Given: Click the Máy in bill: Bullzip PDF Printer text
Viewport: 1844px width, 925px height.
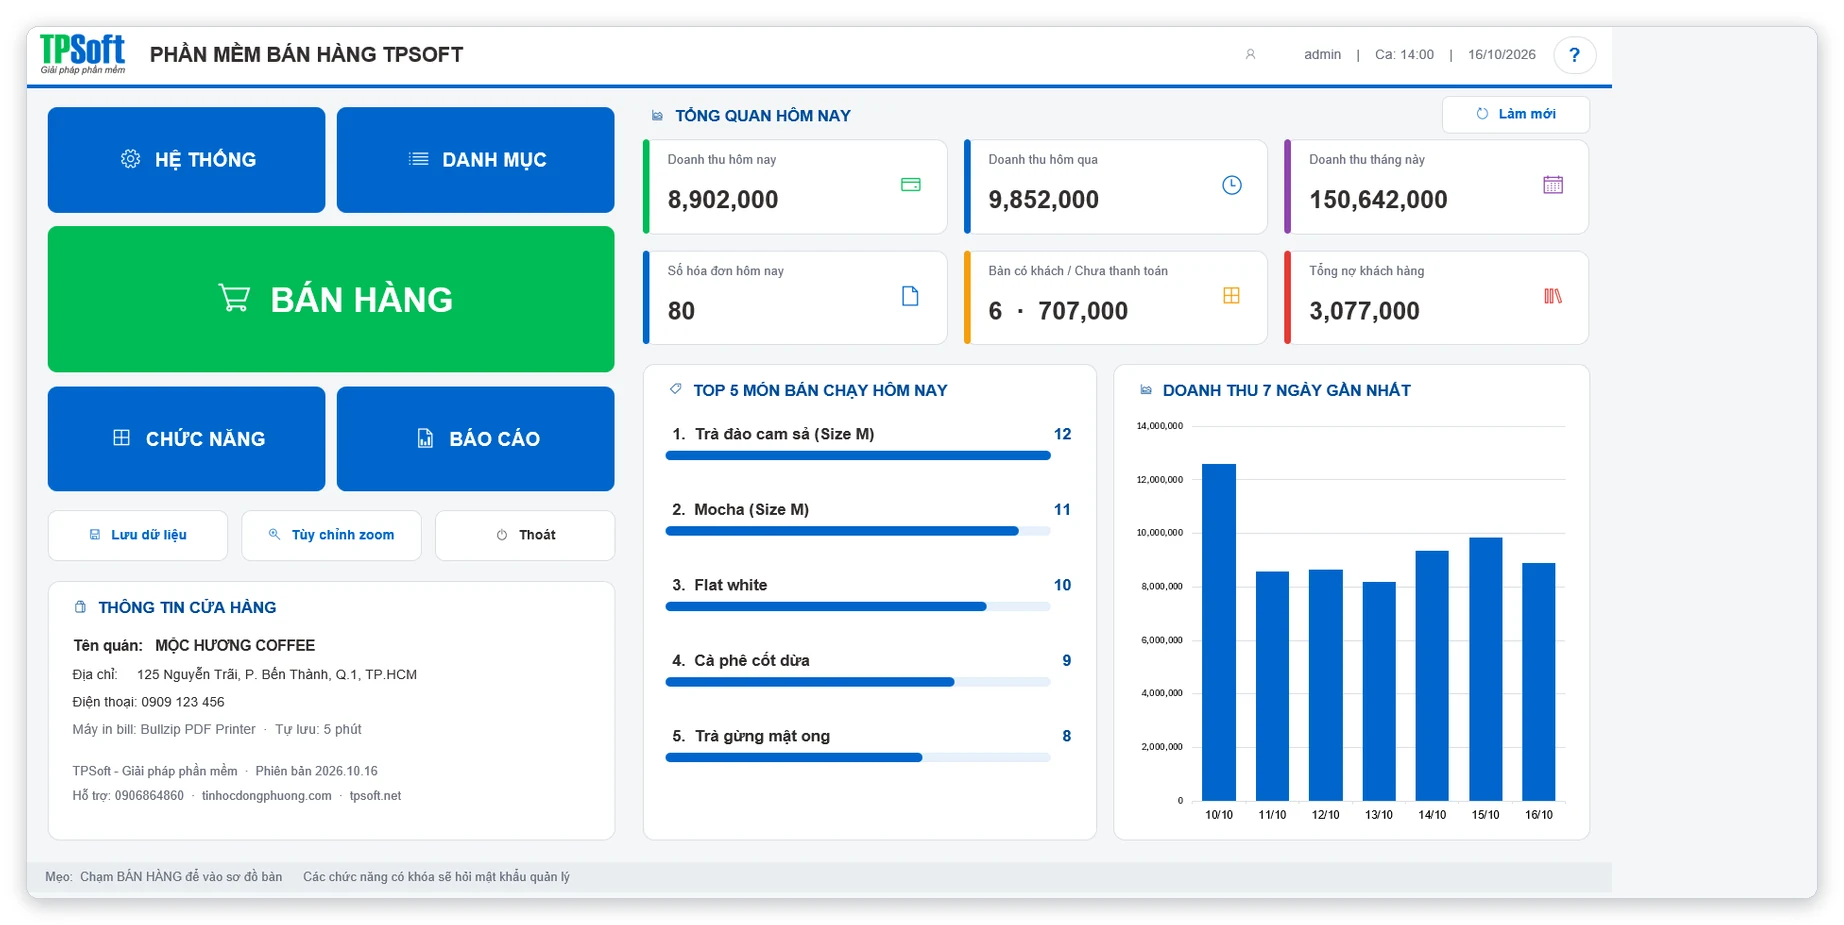Looking at the screenshot, I should (x=164, y=730).
